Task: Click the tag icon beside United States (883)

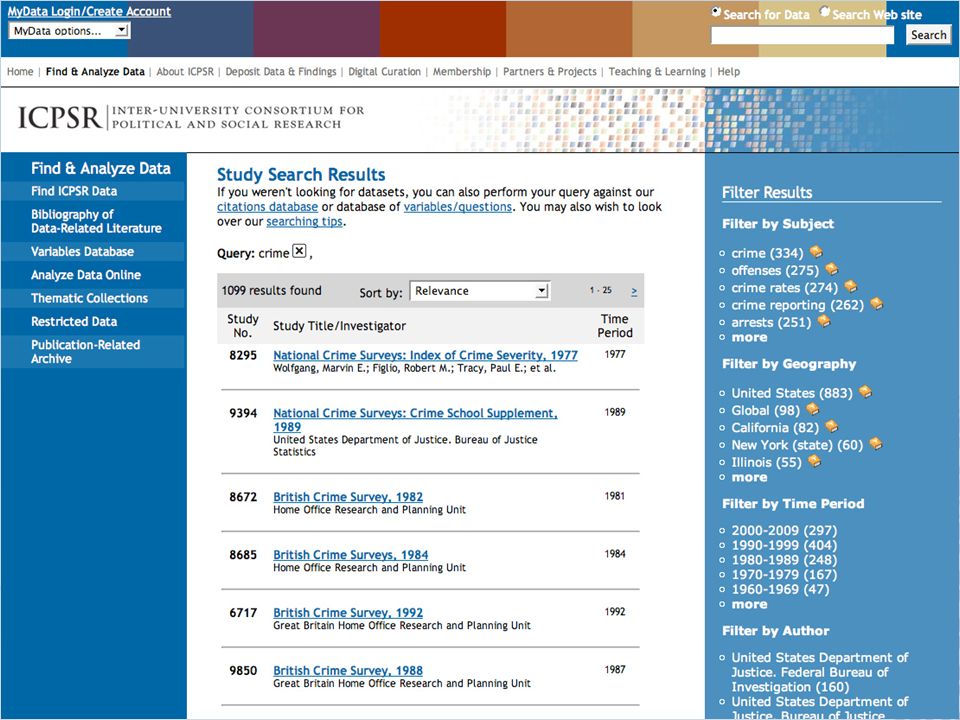Action: [865, 391]
